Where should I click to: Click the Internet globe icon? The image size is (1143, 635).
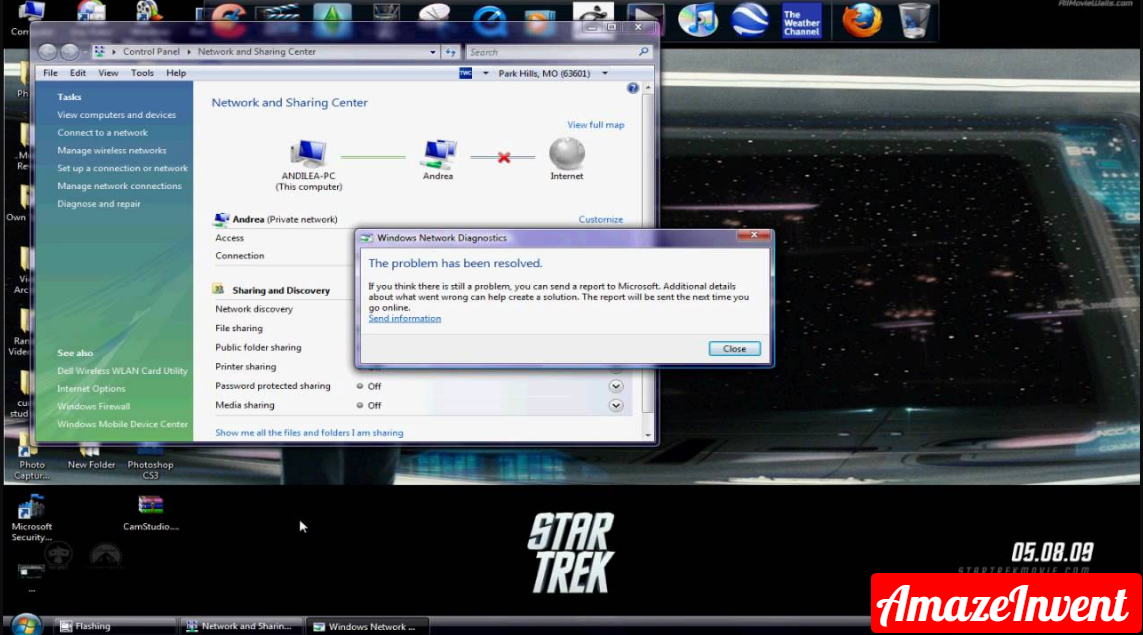coord(567,153)
